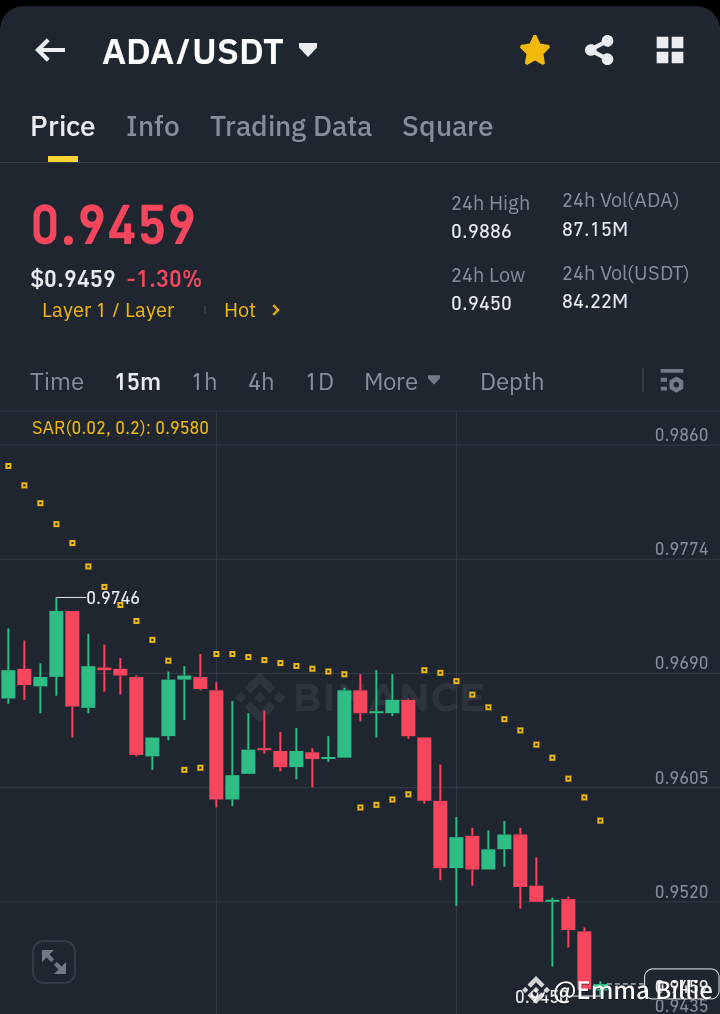Open the Hot category chevron

(277, 310)
